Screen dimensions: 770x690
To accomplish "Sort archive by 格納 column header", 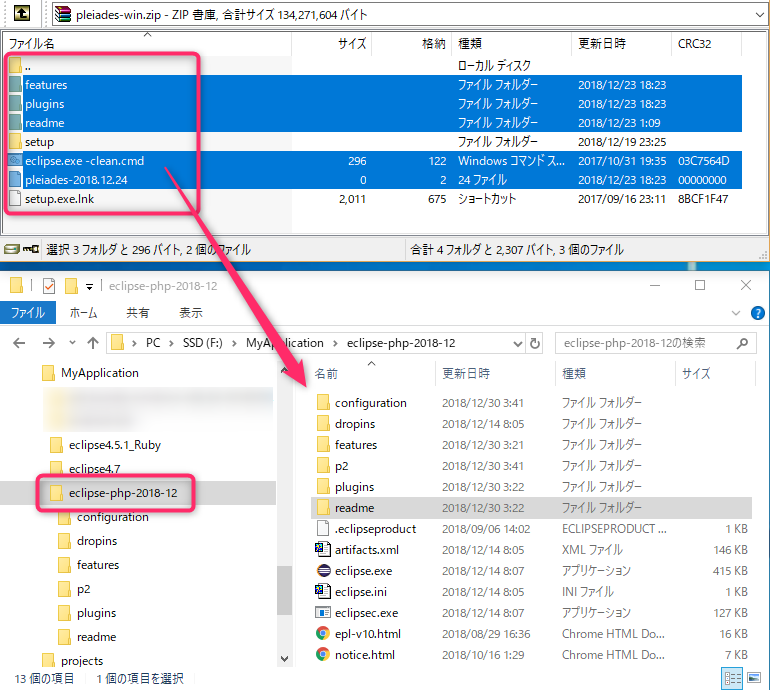I will pos(412,44).
